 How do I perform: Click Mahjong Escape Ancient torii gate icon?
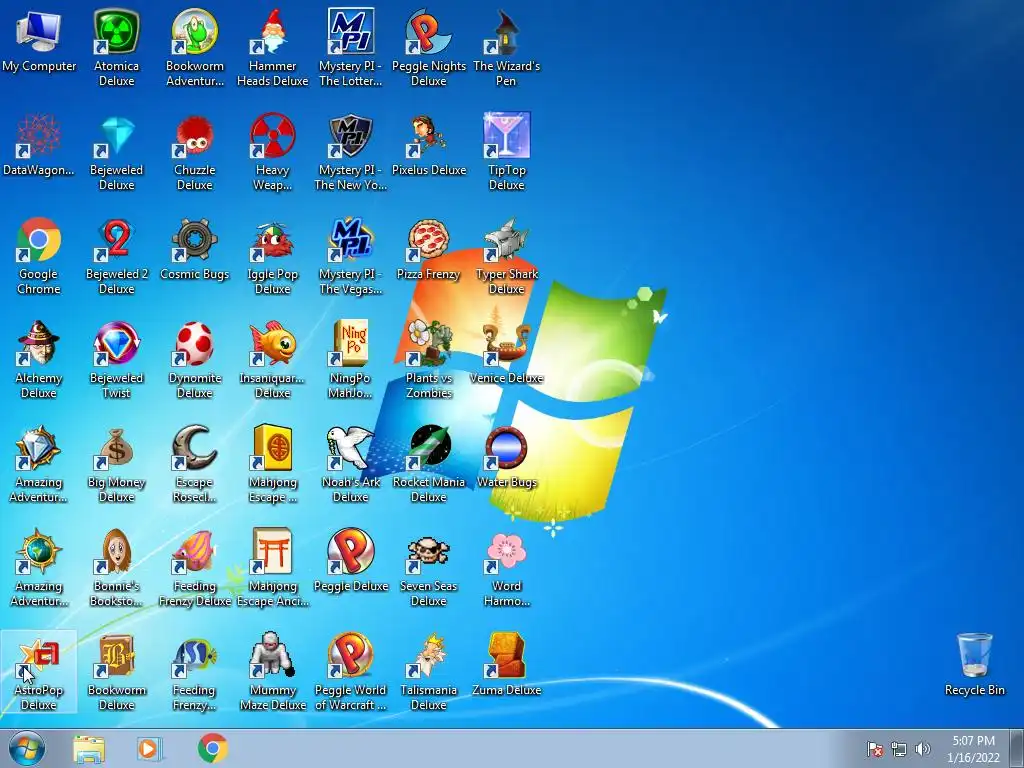272,551
